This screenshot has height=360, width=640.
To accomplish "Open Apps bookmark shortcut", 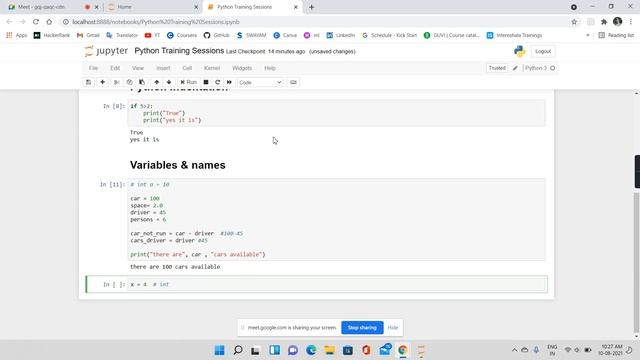I will click(17, 35).
